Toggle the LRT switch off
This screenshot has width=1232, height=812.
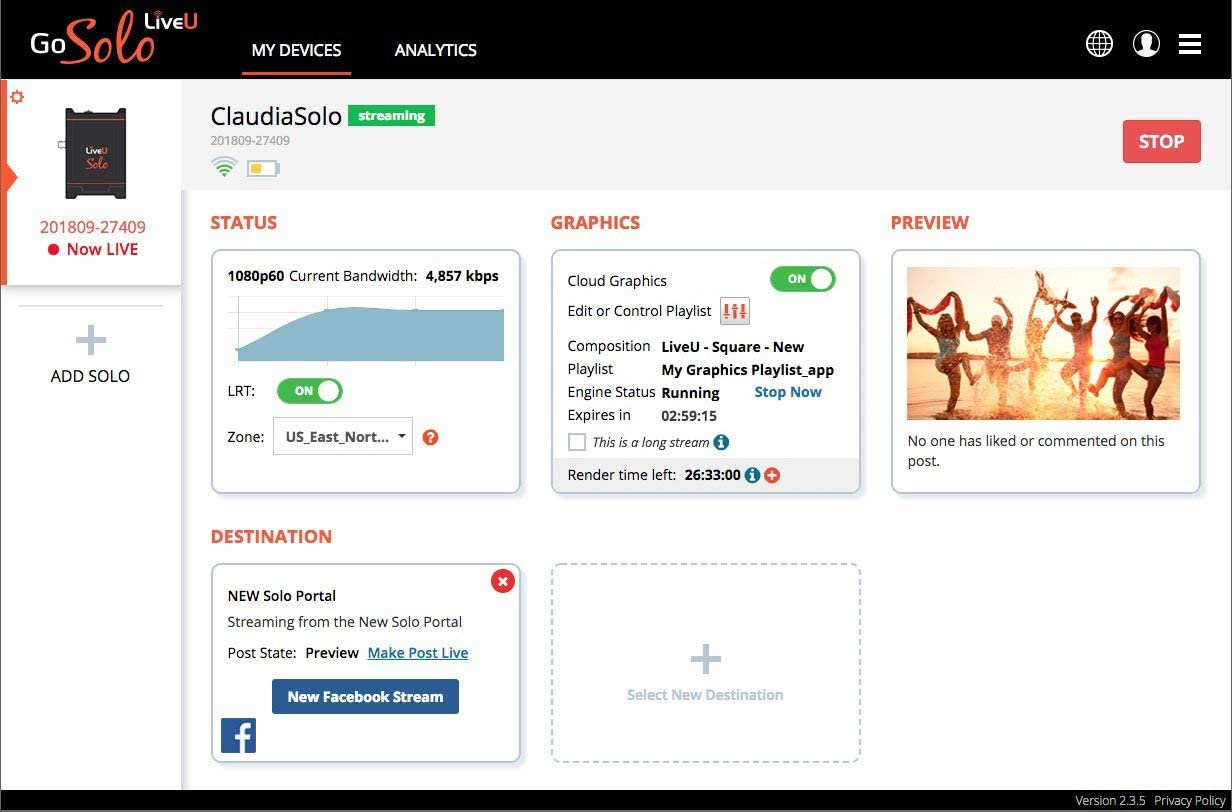pos(309,391)
